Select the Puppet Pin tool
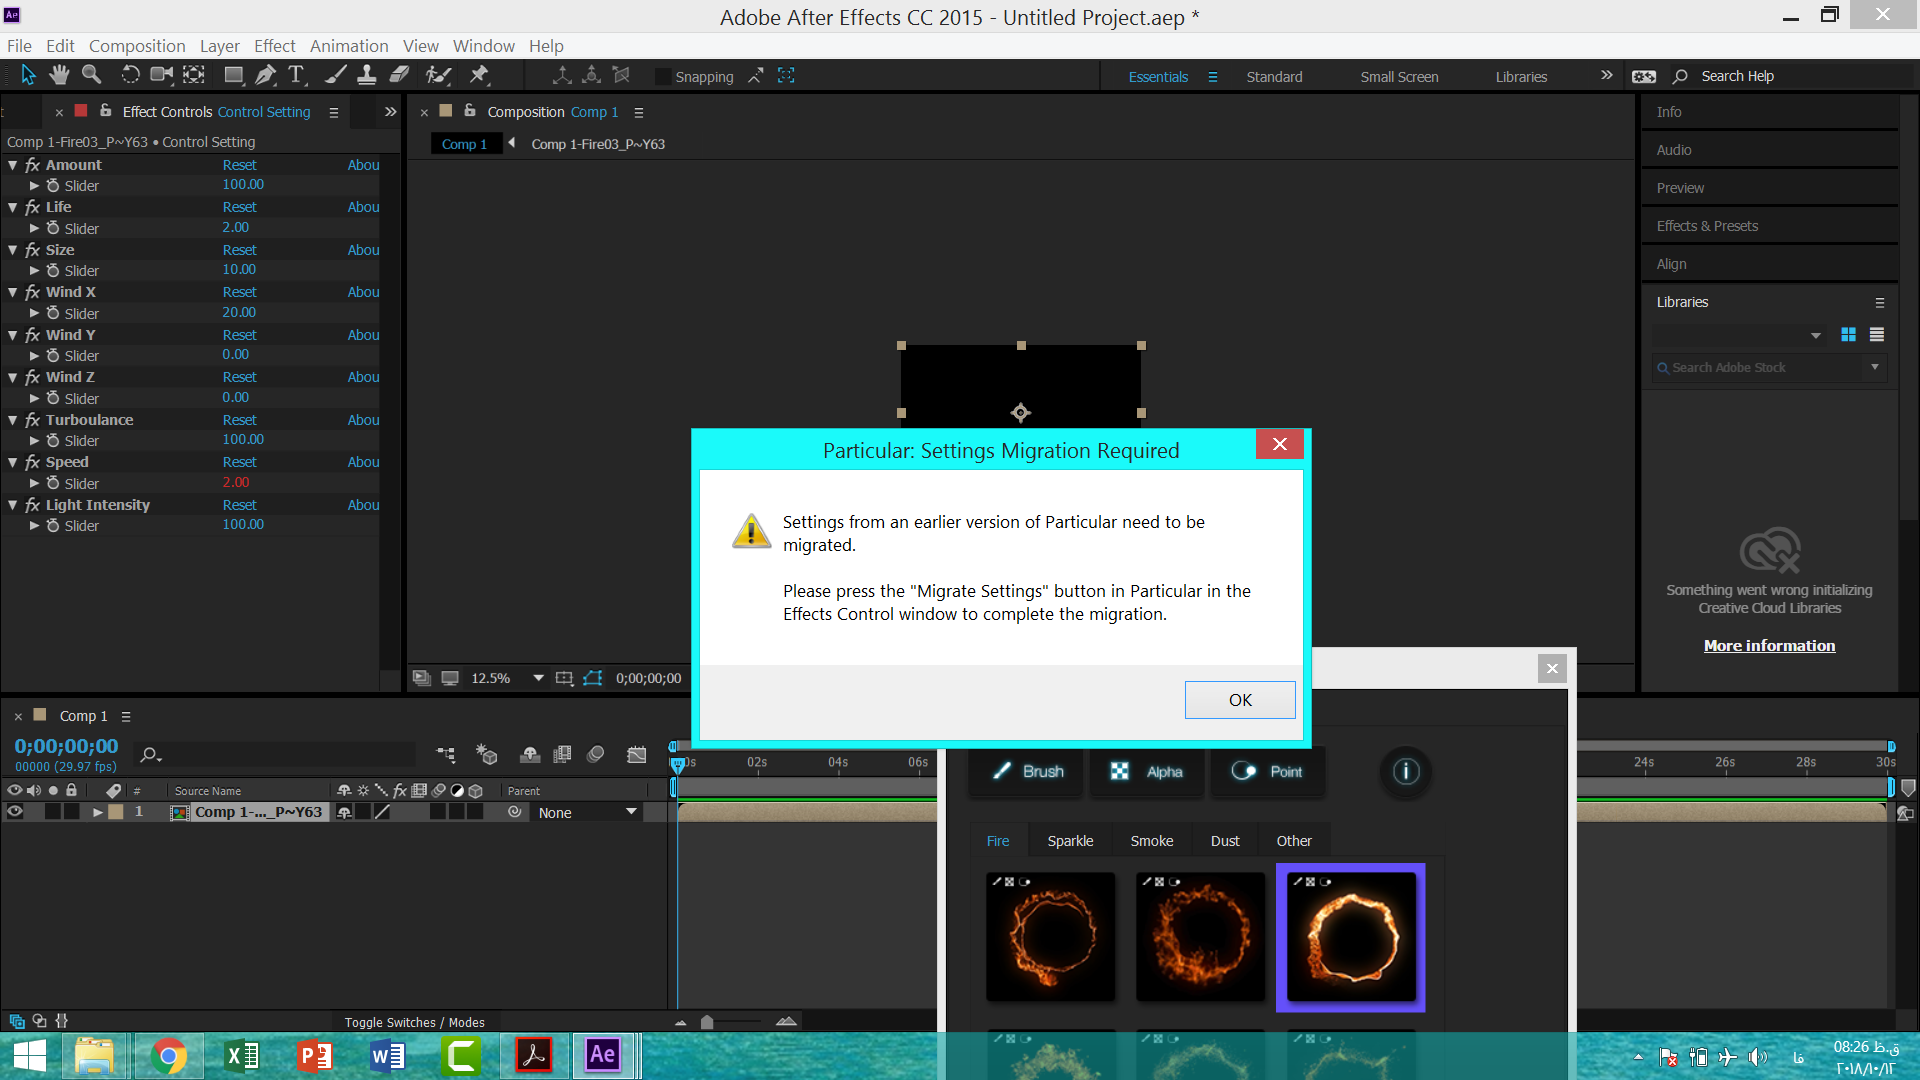Viewport: 1920px width, 1080px height. (x=479, y=75)
